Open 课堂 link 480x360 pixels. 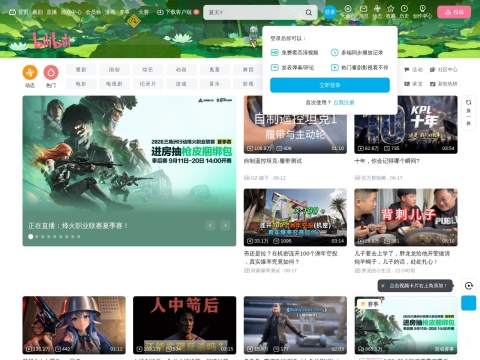pos(413,84)
